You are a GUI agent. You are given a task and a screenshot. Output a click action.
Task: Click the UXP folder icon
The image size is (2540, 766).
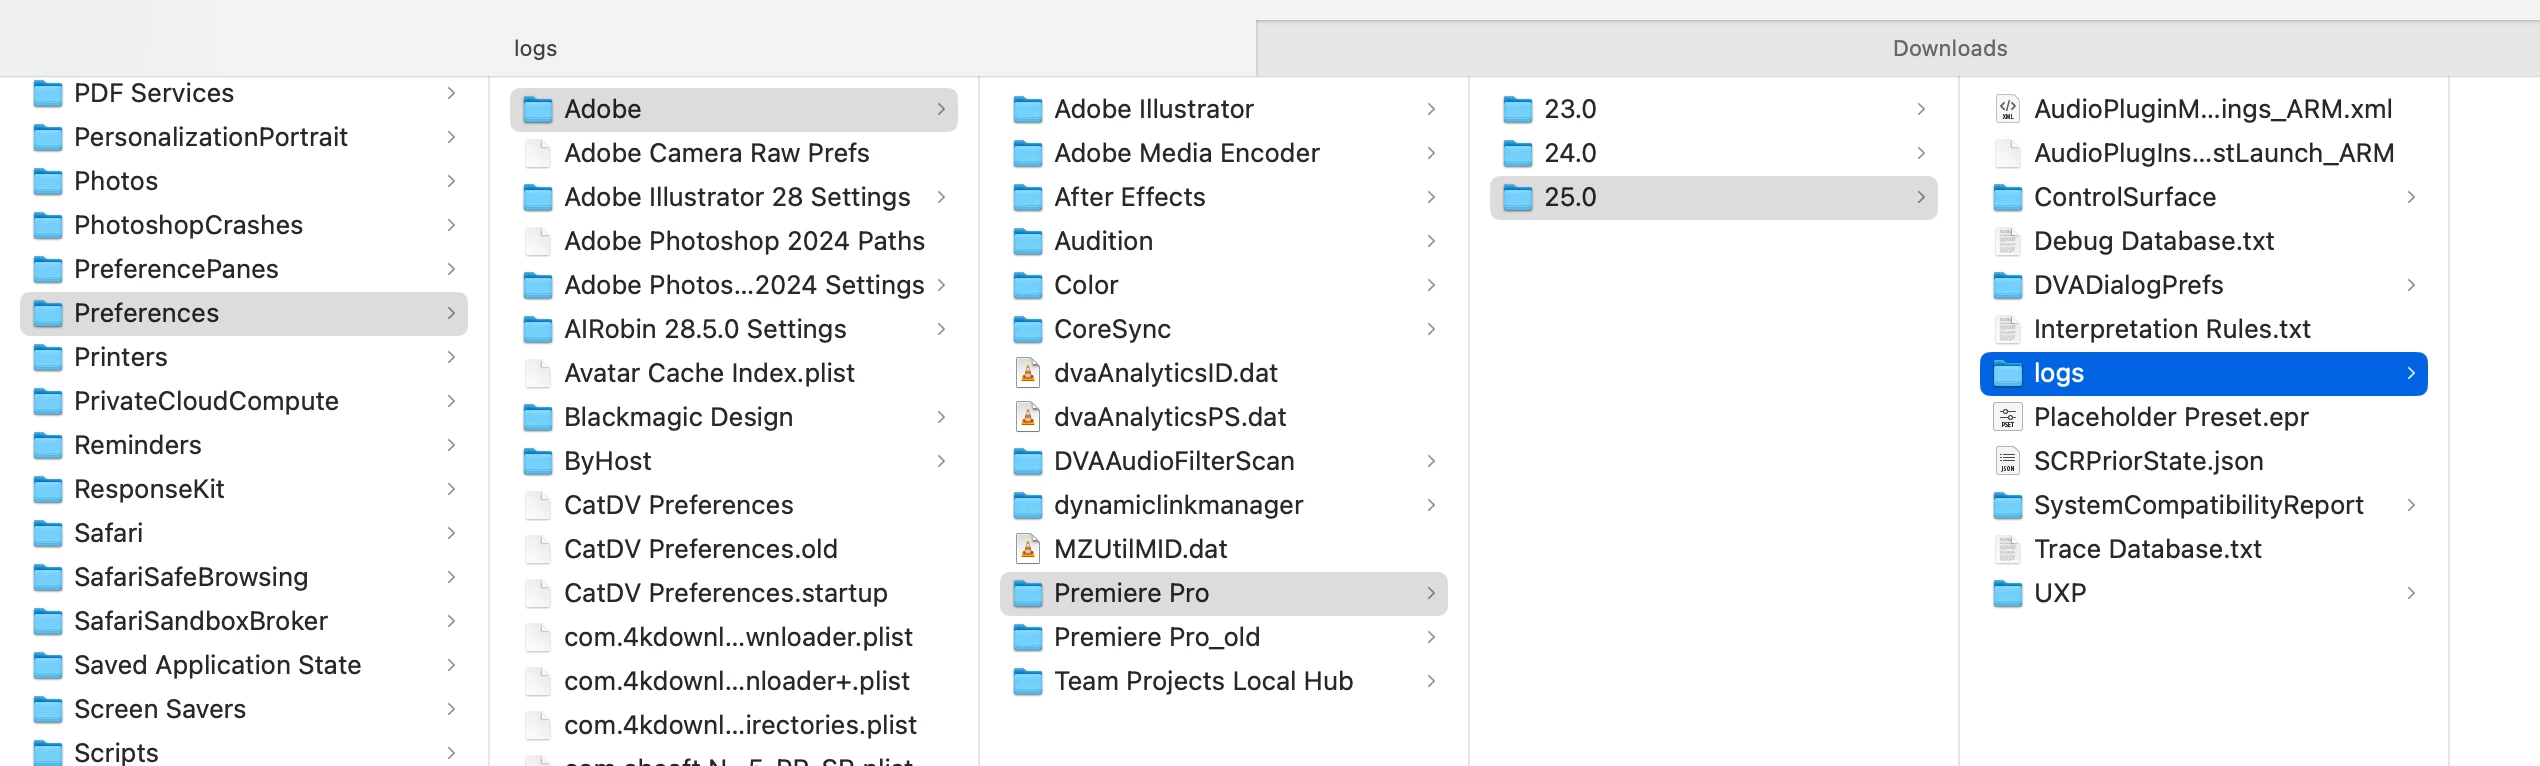2008,593
